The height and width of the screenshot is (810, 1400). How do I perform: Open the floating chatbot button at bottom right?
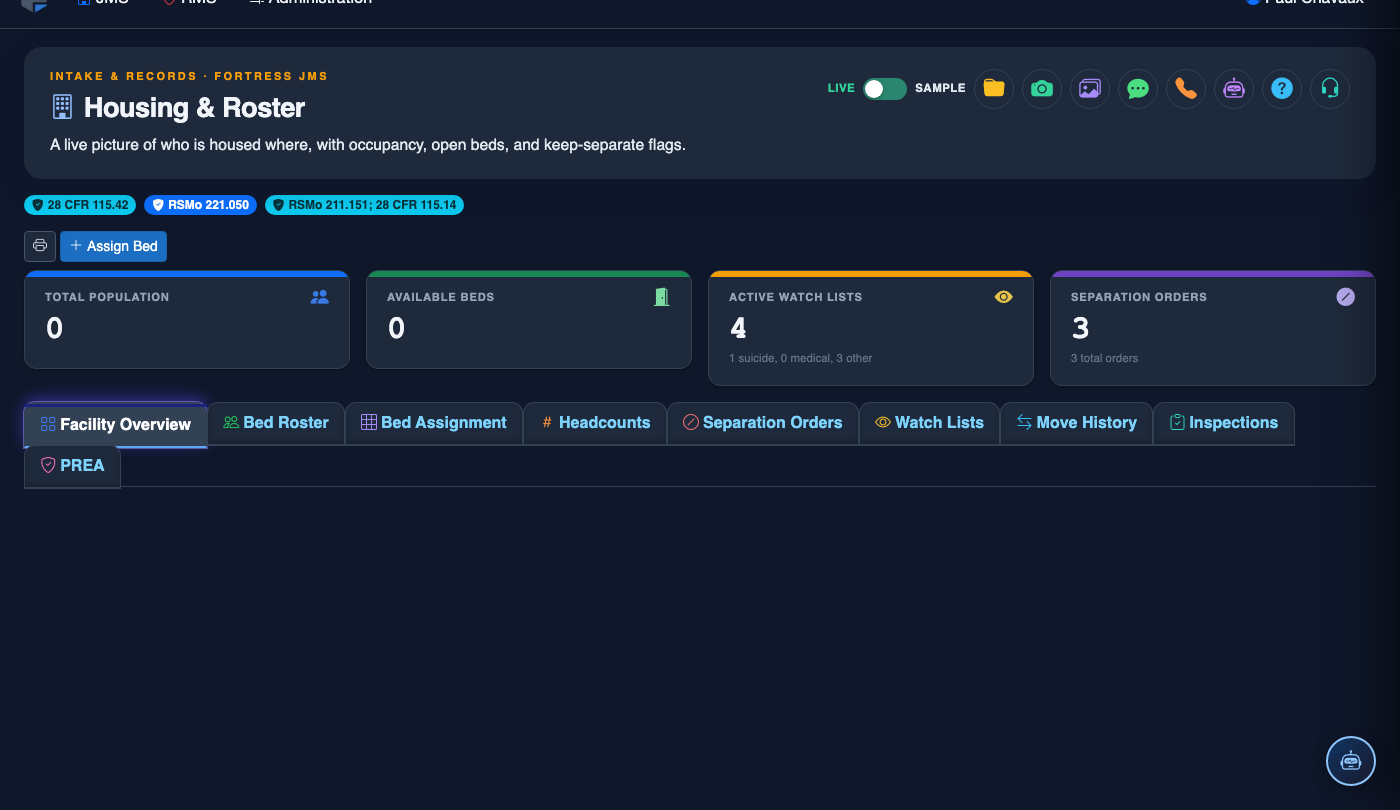pyautogui.click(x=1351, y=761)
